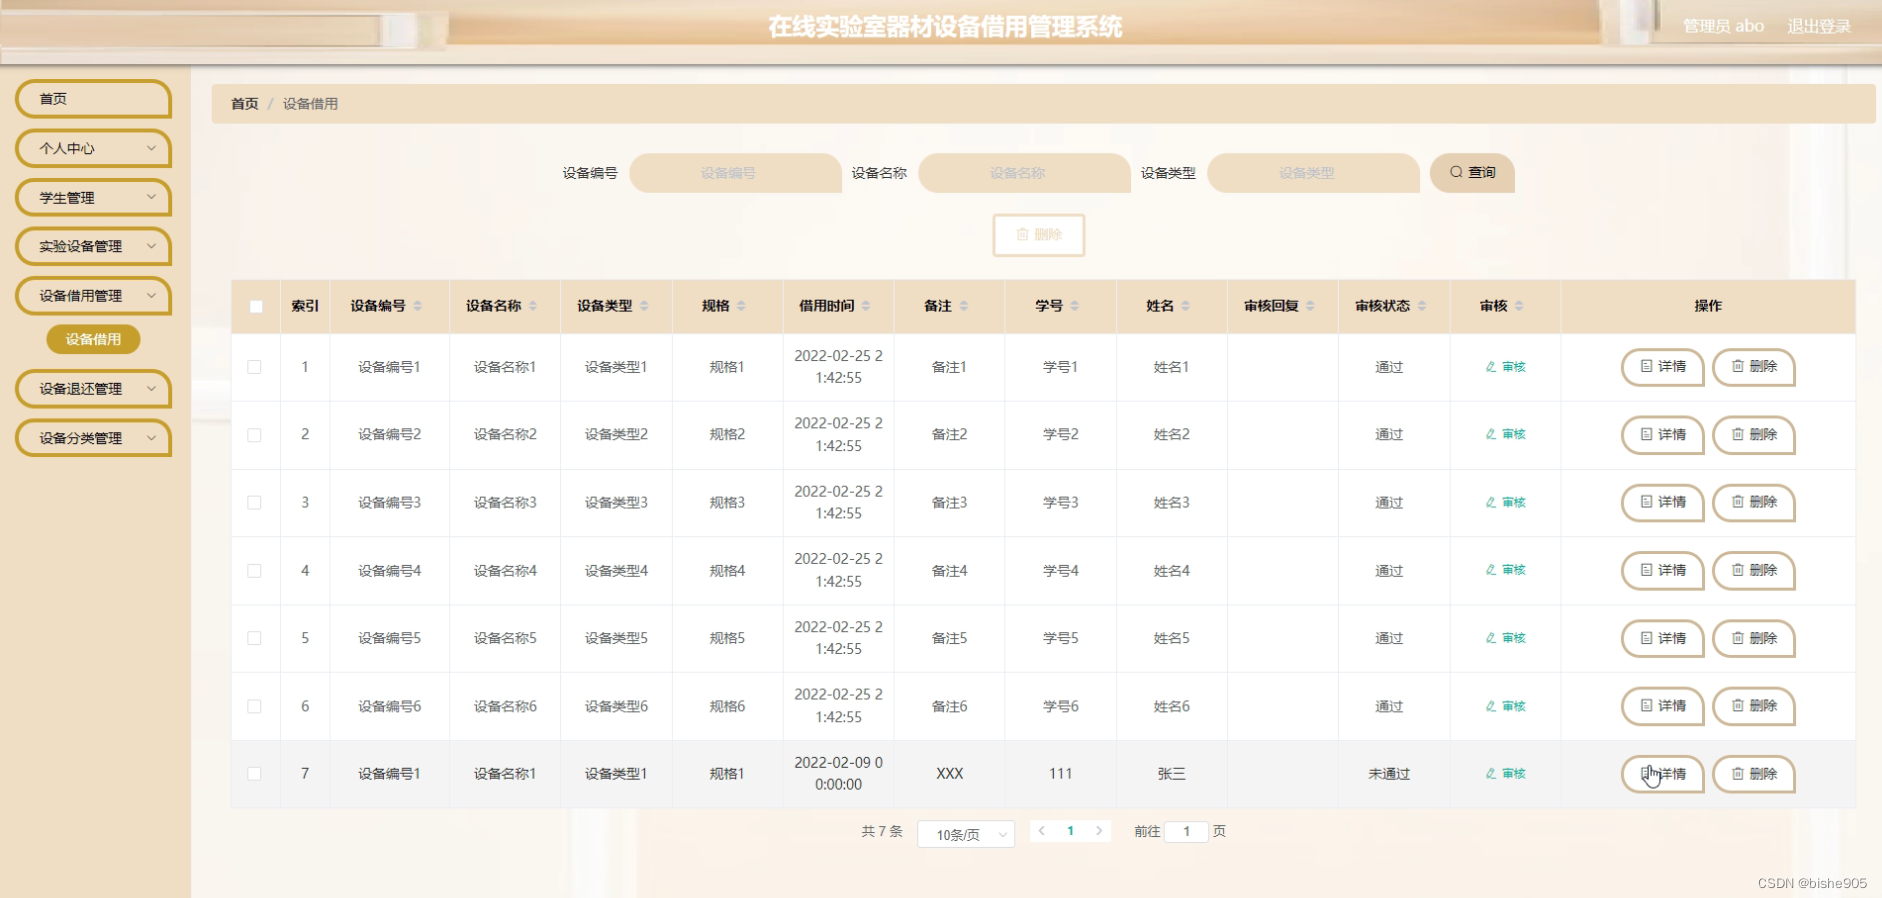Sort by 审核 column sort icon
1882x898 pixels.
tap(1518, 306)
